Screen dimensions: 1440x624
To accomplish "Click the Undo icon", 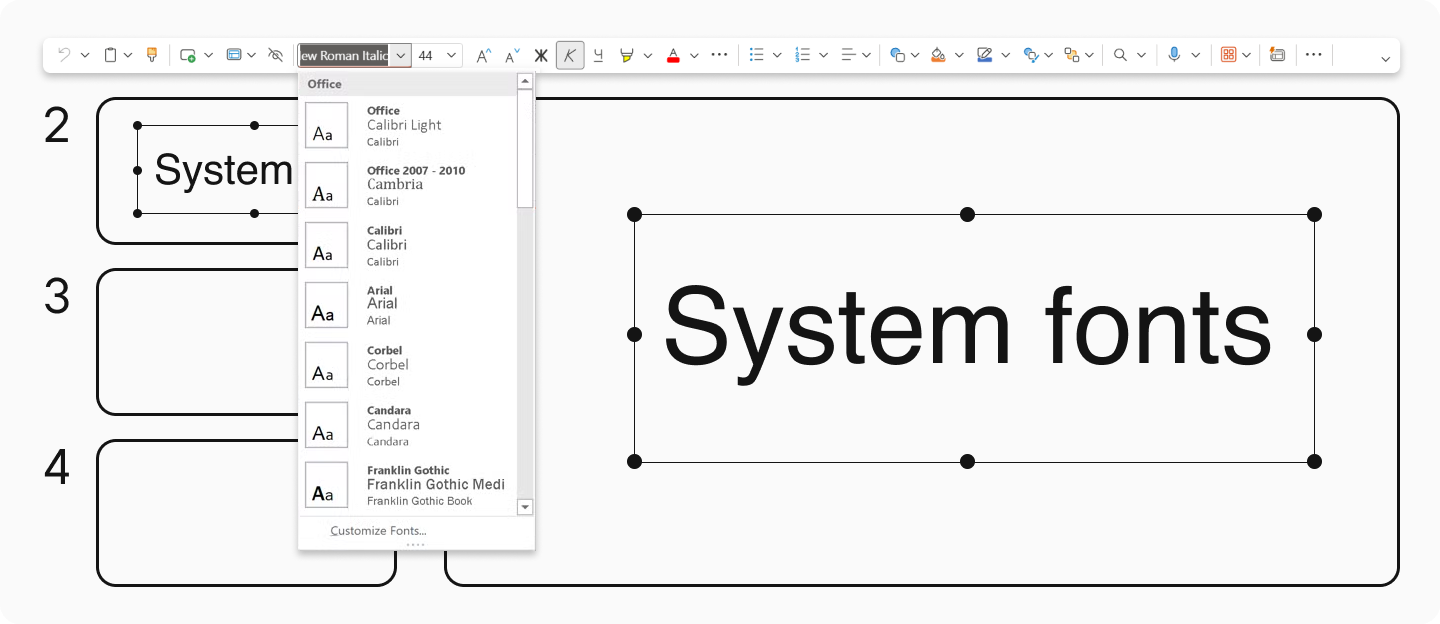I will pyautogui.click(x=64, y=55).
